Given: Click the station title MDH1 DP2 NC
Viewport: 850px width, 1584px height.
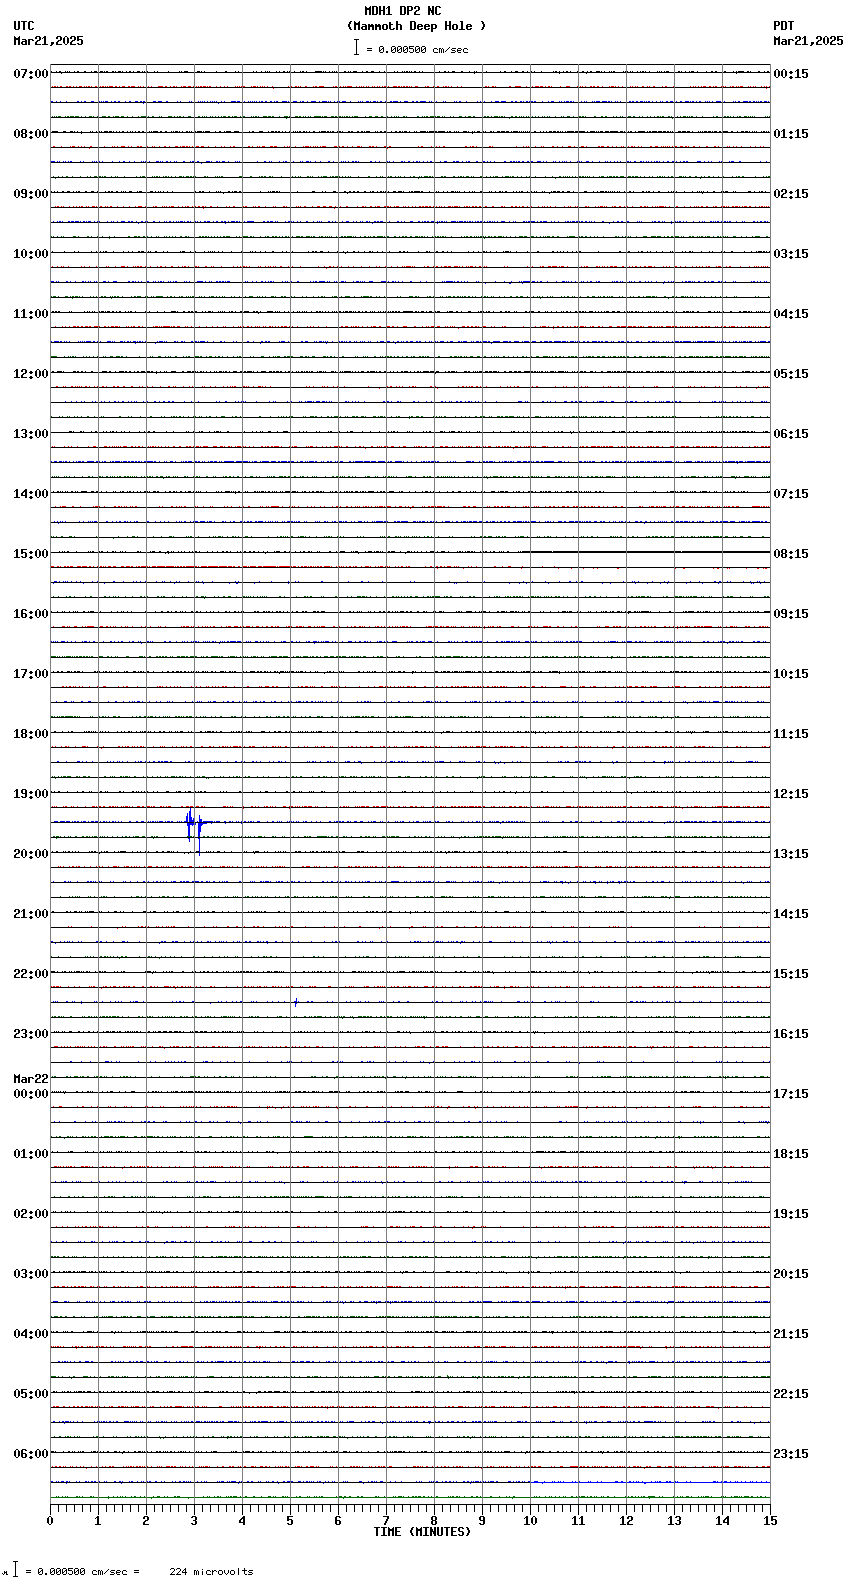Looking at the screenshot, I should click(402, 11).
